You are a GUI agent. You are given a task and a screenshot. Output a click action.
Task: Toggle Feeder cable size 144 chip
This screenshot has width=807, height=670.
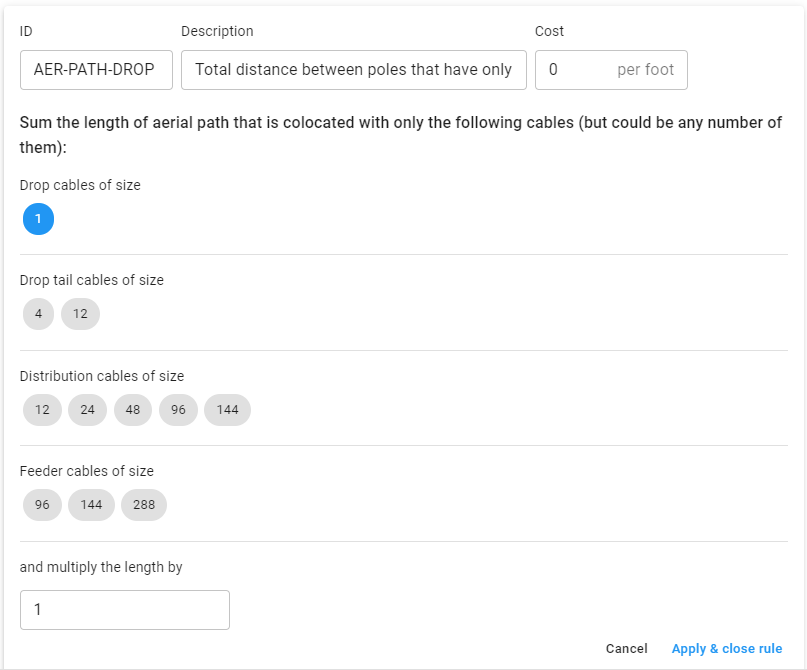point(91,505)
